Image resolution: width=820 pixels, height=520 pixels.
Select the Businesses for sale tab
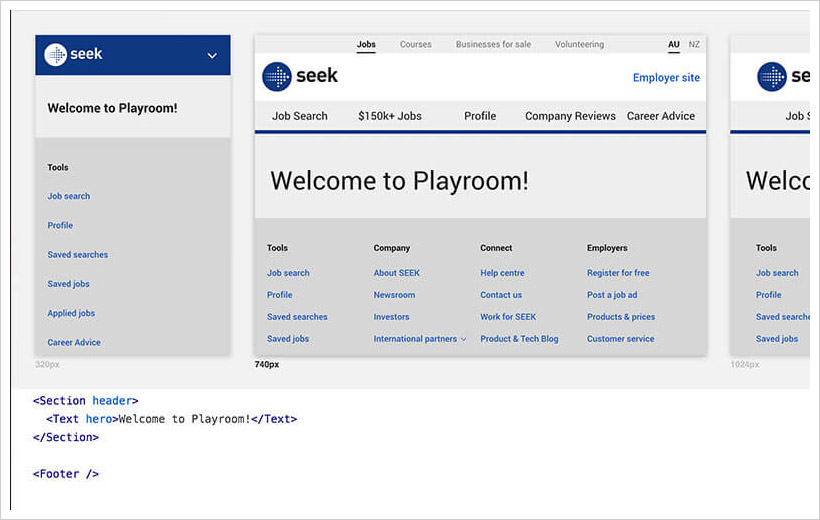tap(493, 45)
